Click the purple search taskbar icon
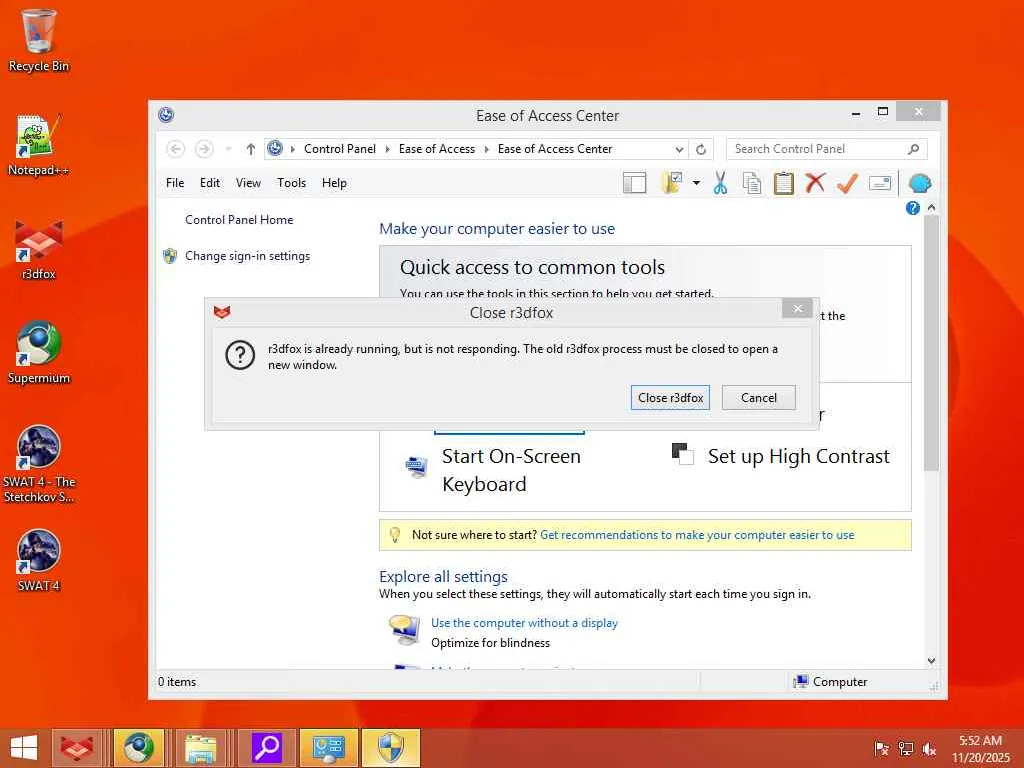This screenshot has height=768, width=1024. click(x=266, y=748)
